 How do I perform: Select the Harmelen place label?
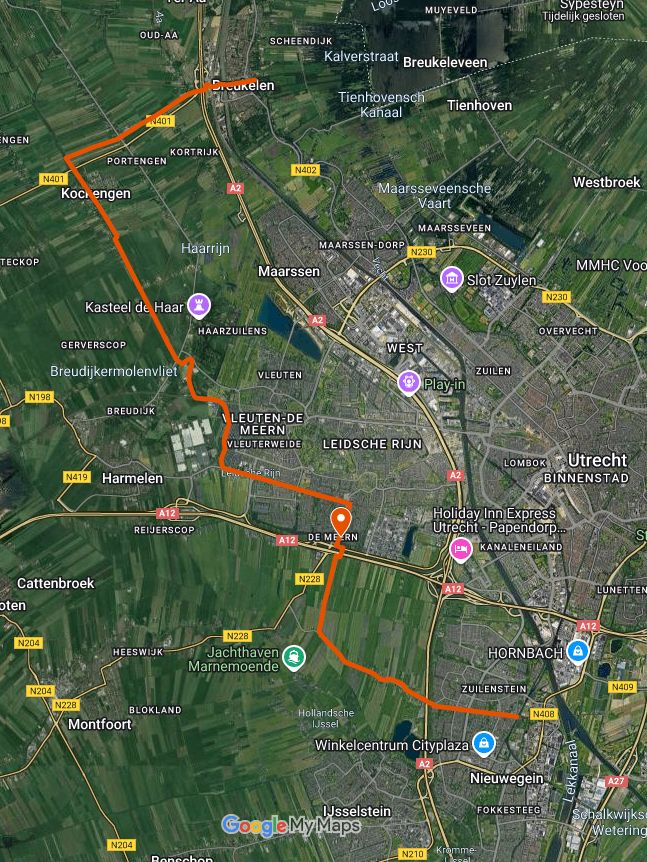click(x=132, y=478)
